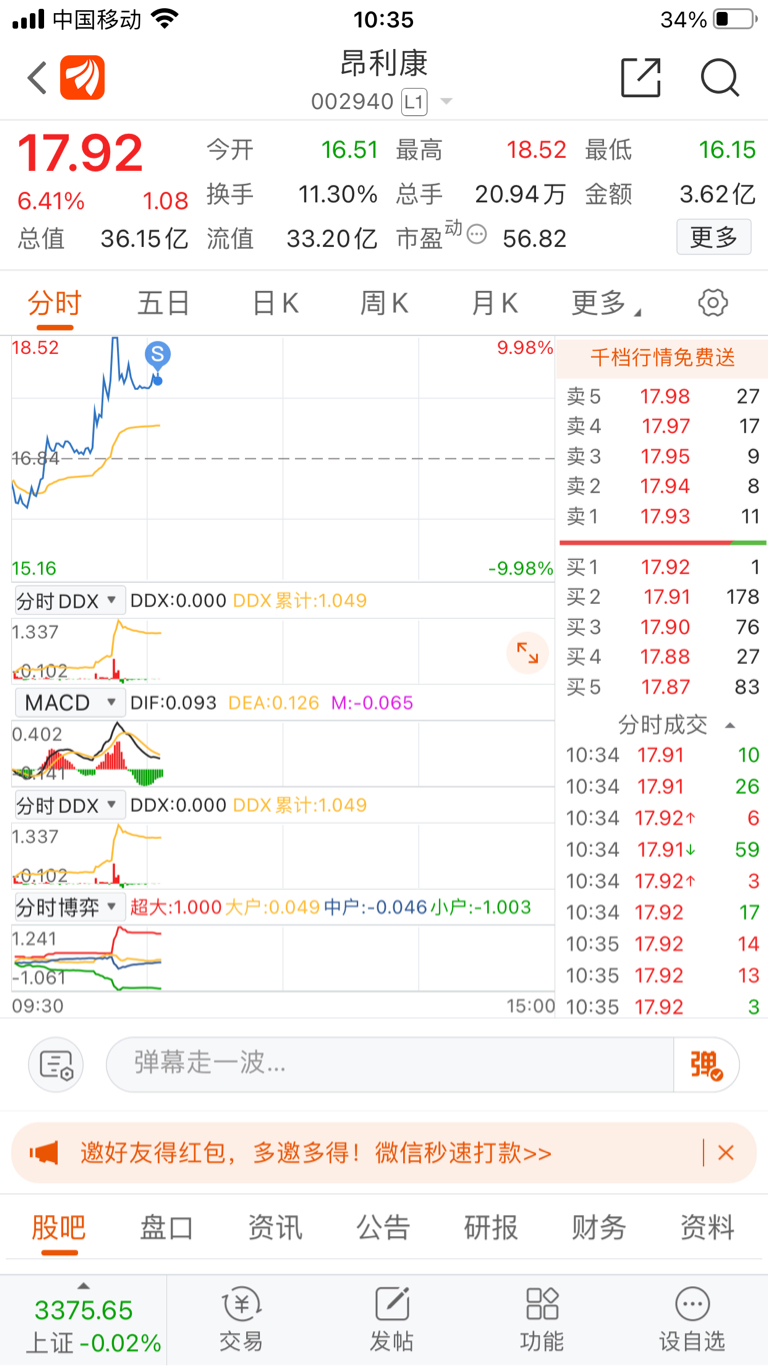Open chart settings gear icon

click(713, 302)
